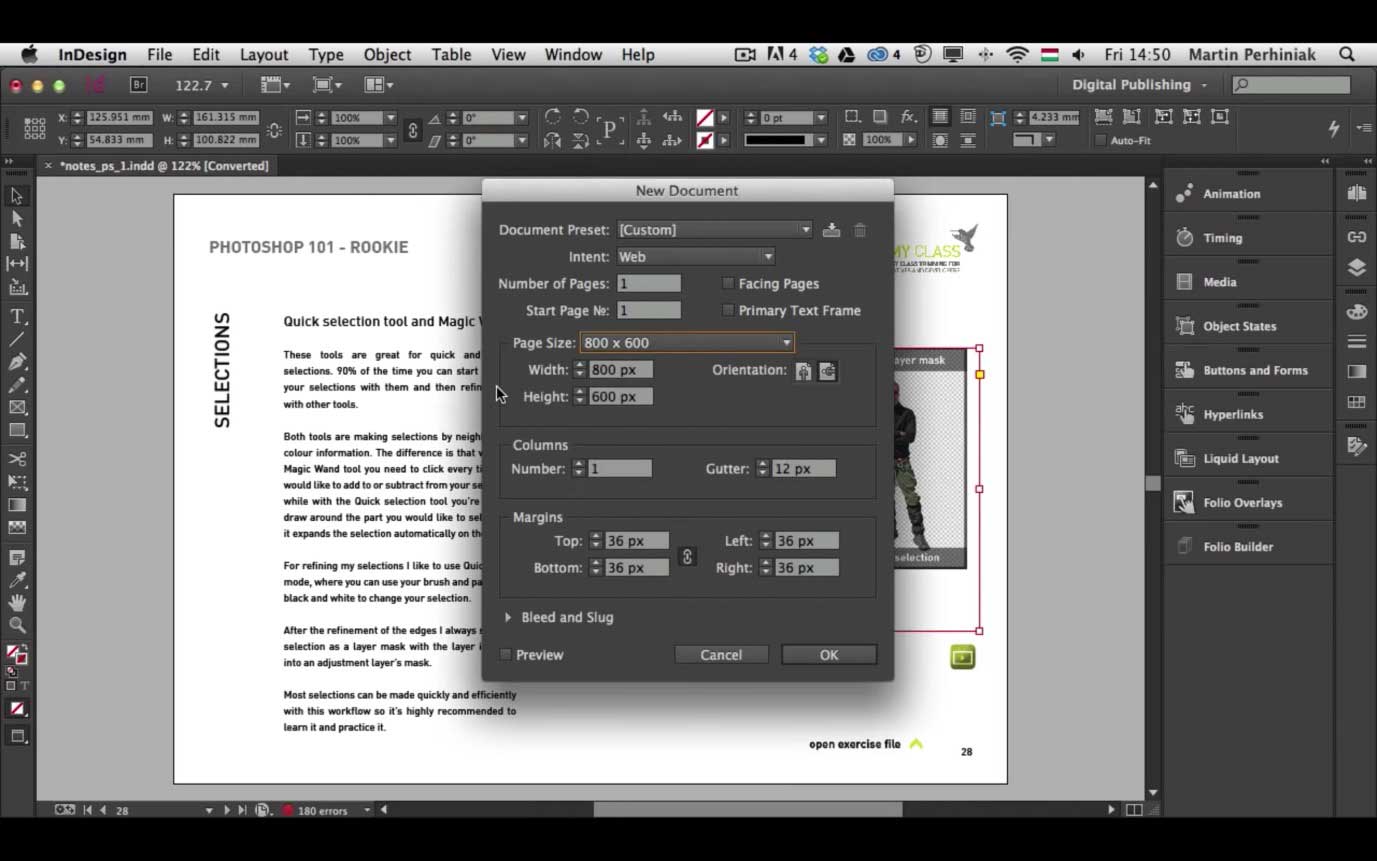The width and height of the screenshot is (1377, 861).
Task: Open the Intent dropdown set to Web
Action: click(x=696, y=257)
